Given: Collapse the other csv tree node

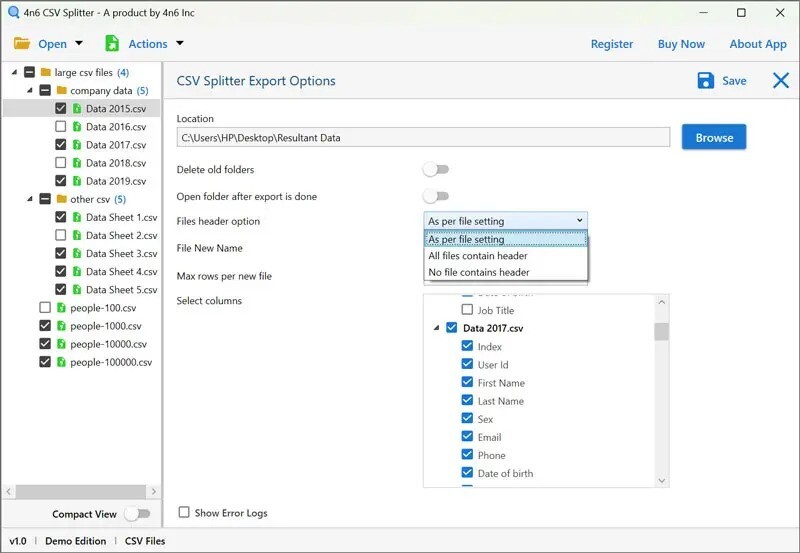Looking at the screenshot, I should pos(30,199).
